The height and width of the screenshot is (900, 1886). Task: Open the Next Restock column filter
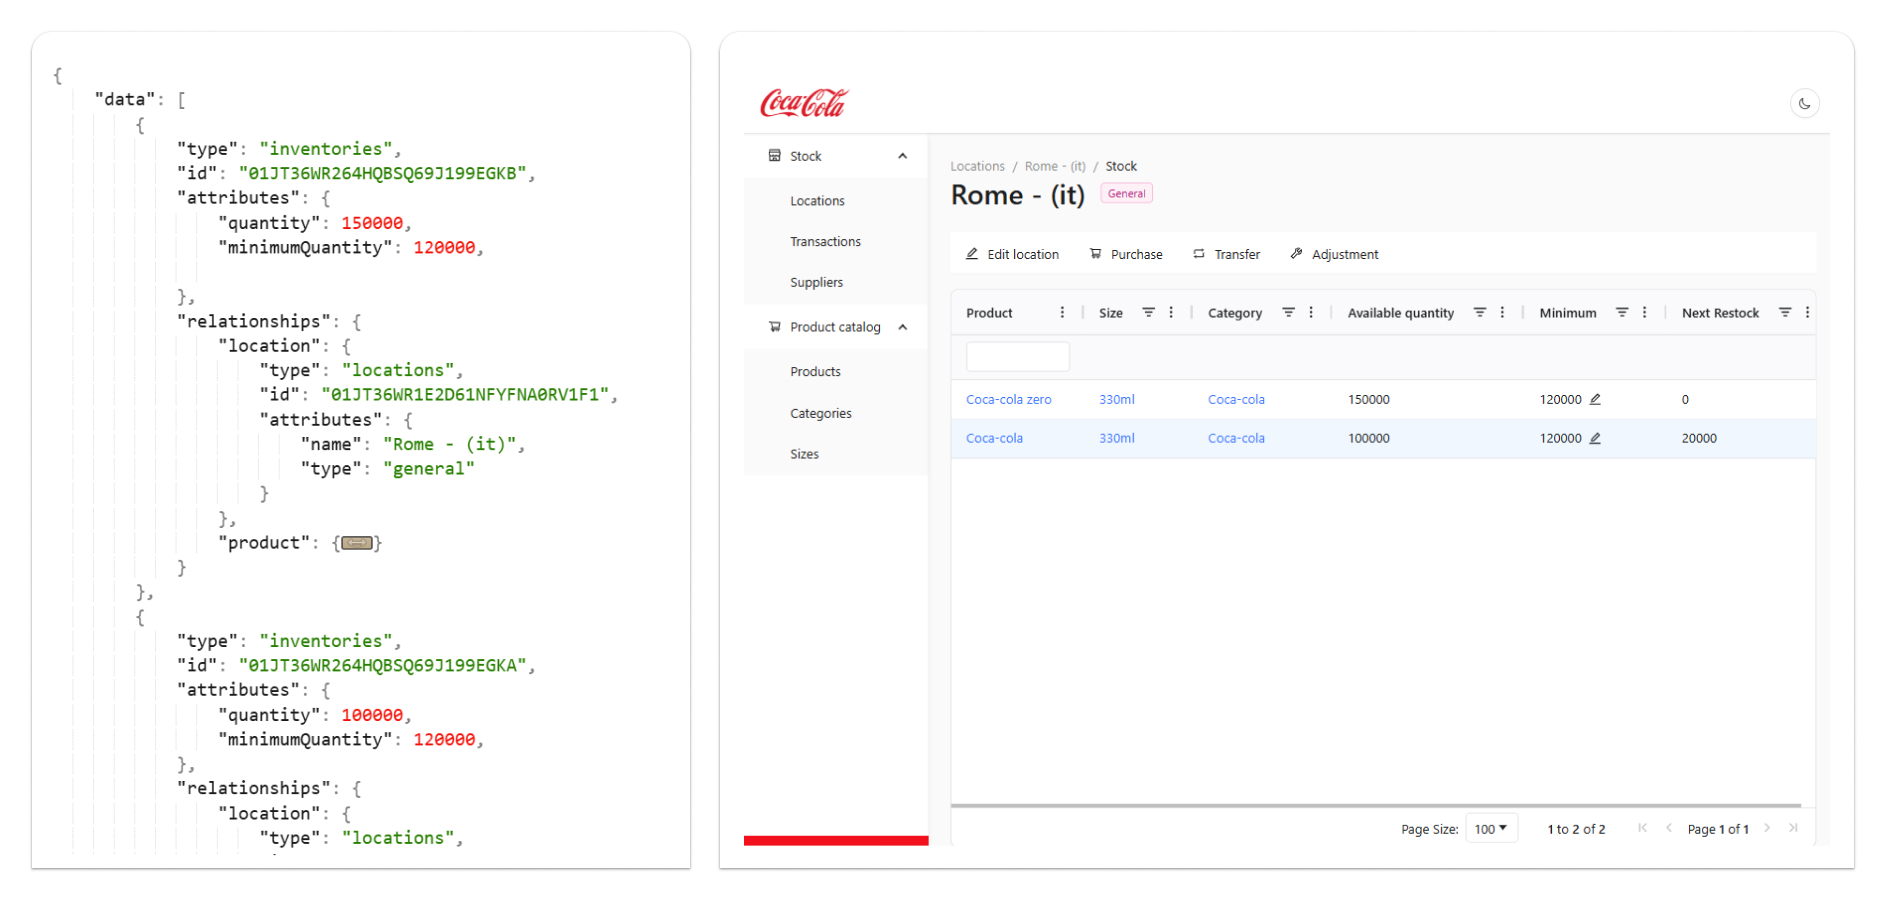[1785, 313]
